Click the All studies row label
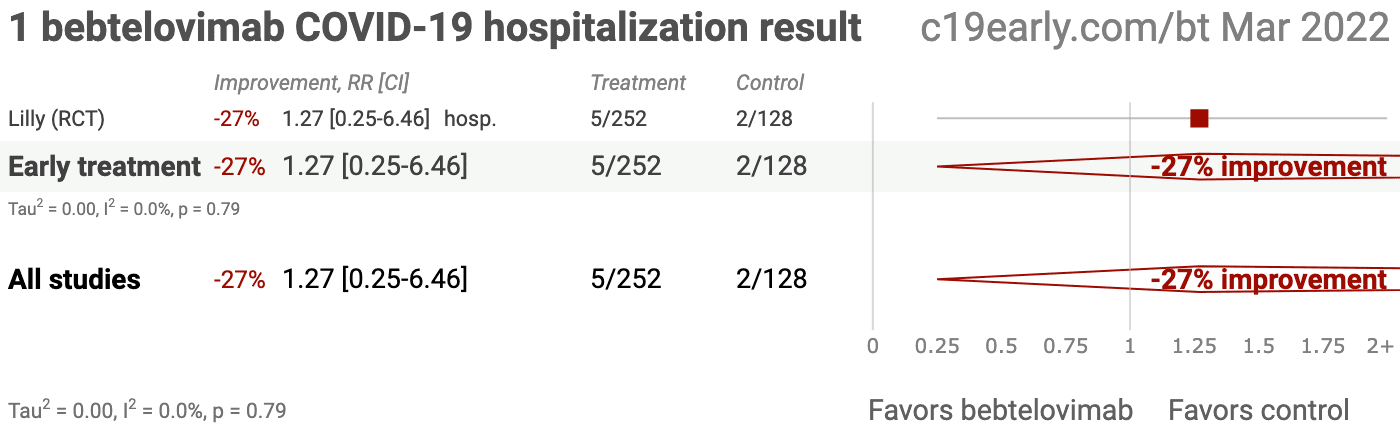Screen dimensions: 1400x429 click(x=74, y=279)
